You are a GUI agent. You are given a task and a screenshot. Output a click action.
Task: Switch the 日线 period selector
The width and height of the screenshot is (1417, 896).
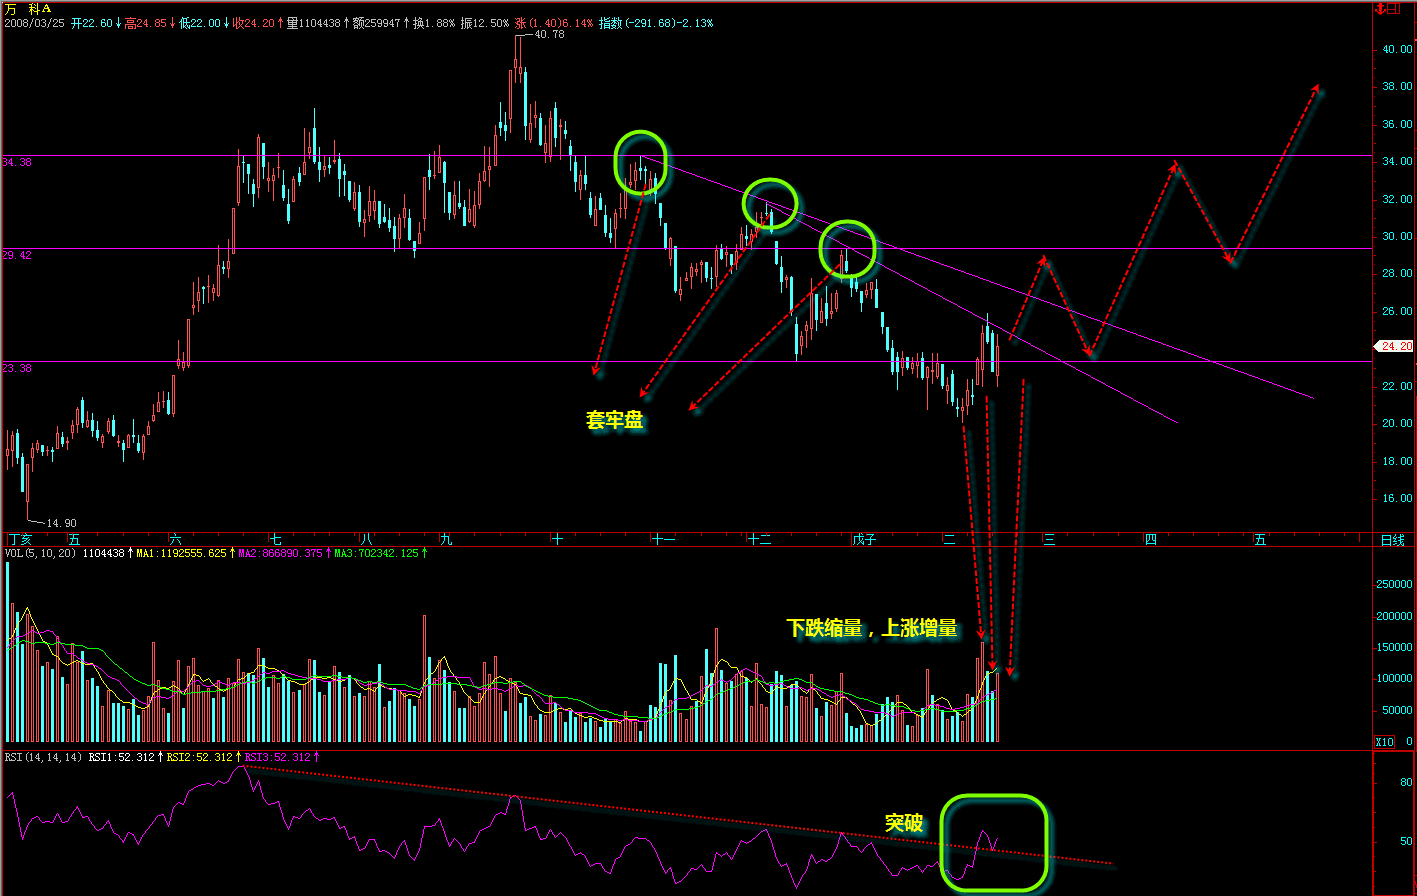tap(1392, 540)
